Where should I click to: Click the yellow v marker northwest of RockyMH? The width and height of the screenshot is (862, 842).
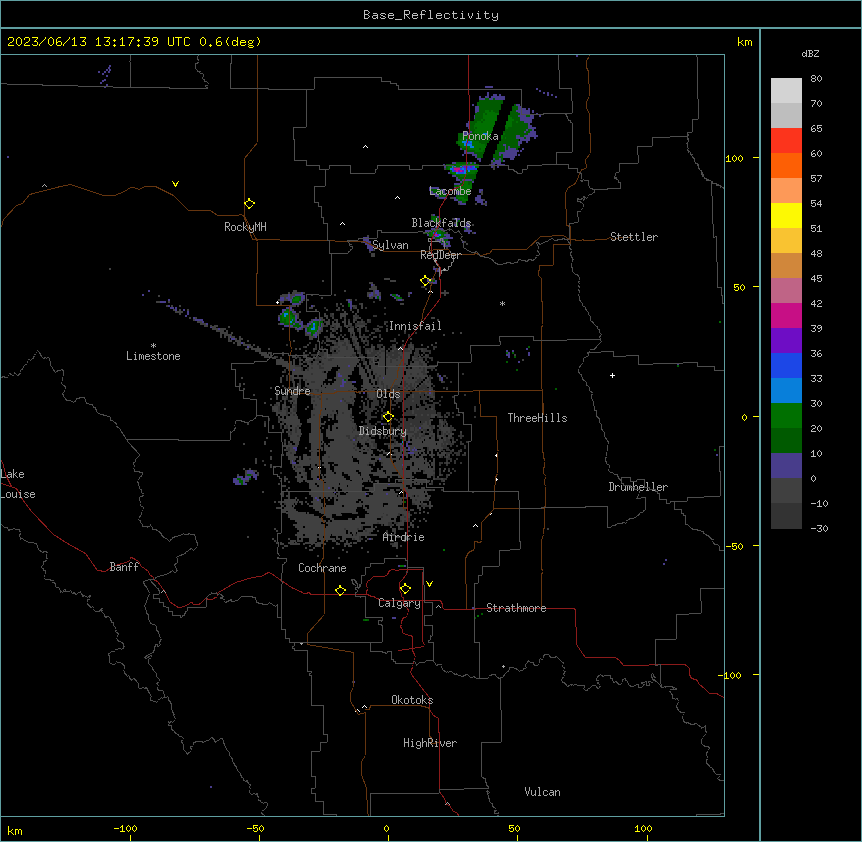click(x=175, y=184)
